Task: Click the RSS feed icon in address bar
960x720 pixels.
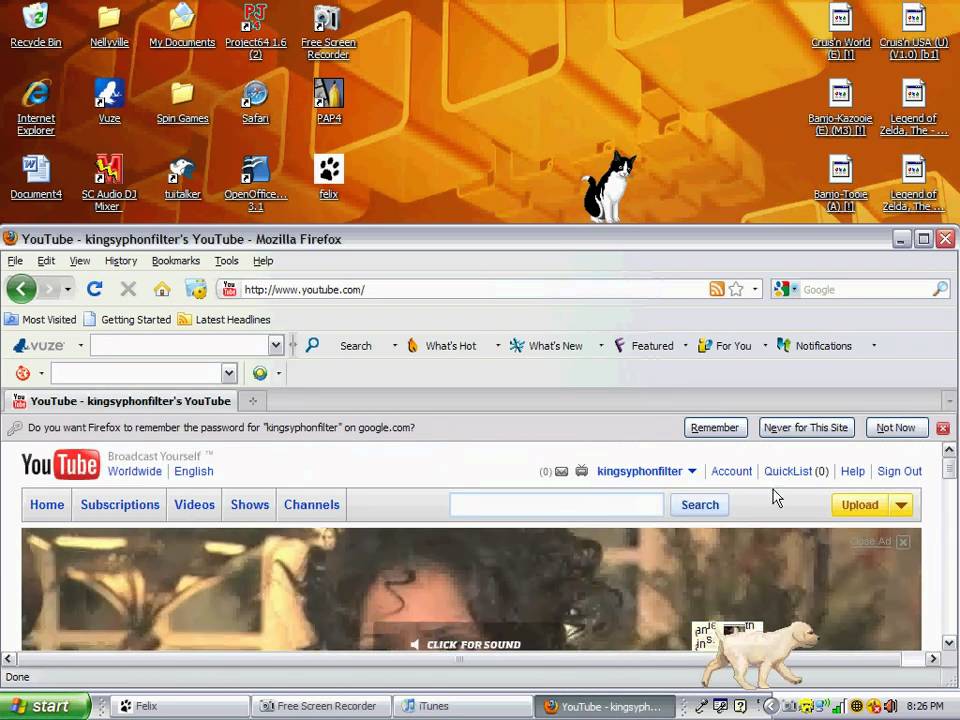Action: tap(717, 289)
